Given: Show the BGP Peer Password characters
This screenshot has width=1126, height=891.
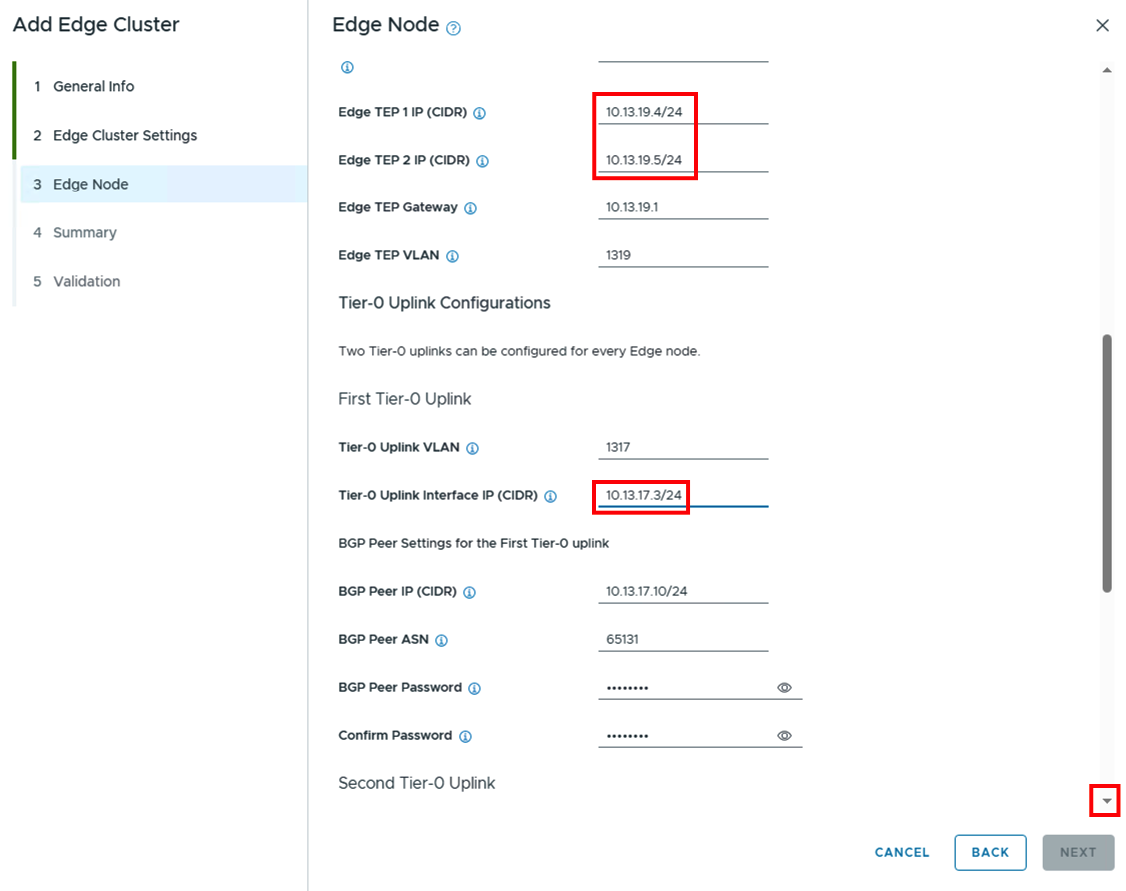Looking at the screenshot, I should click(785, 688).
